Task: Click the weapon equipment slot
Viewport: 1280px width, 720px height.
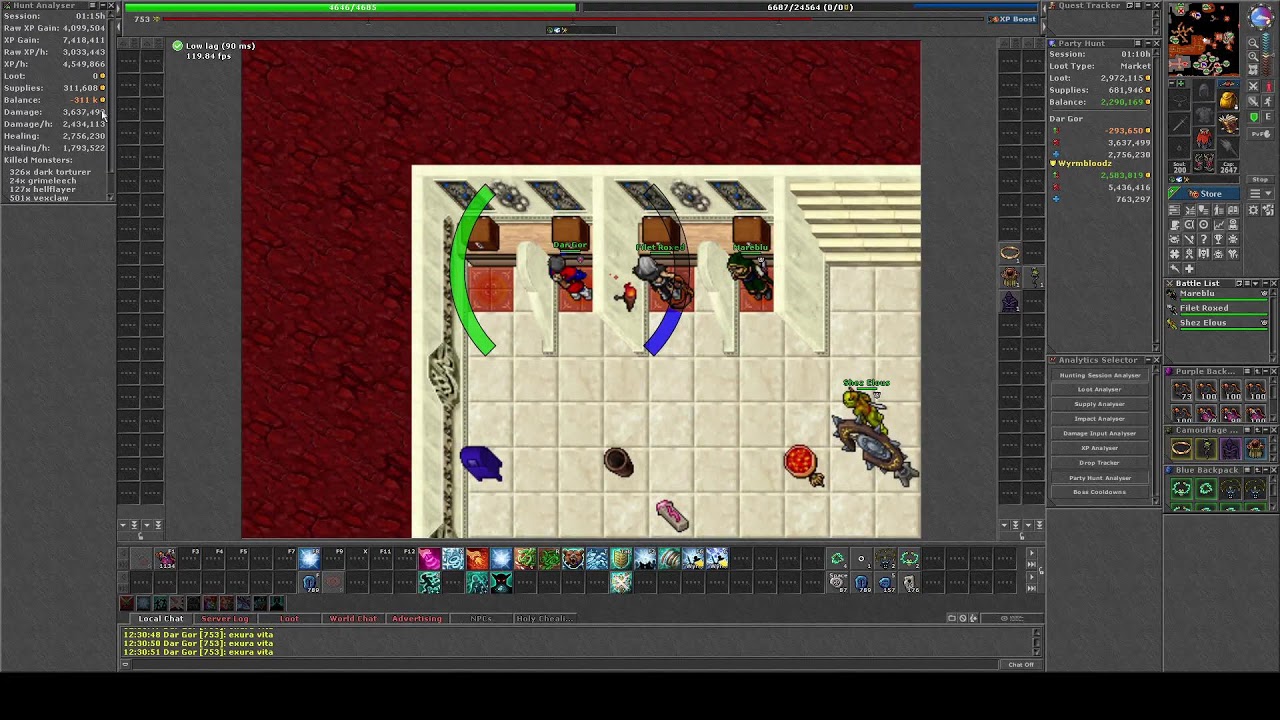Action: [x=1179, y=124]
